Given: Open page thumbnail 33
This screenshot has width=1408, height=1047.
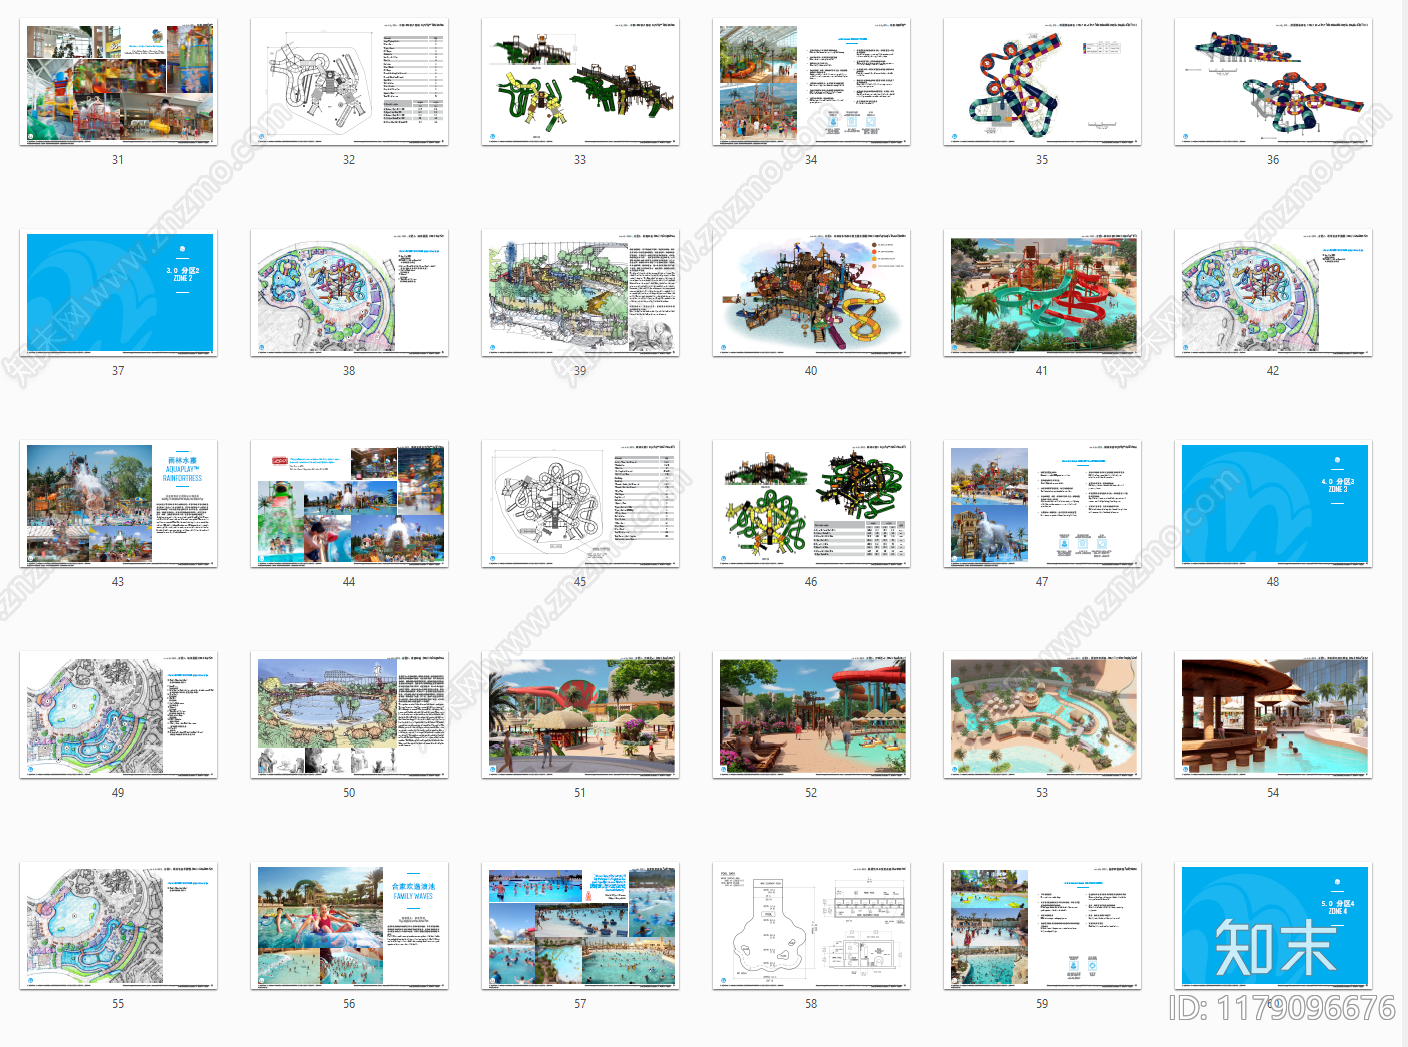Looking at the screenshot, I should [x=580, y=82].
